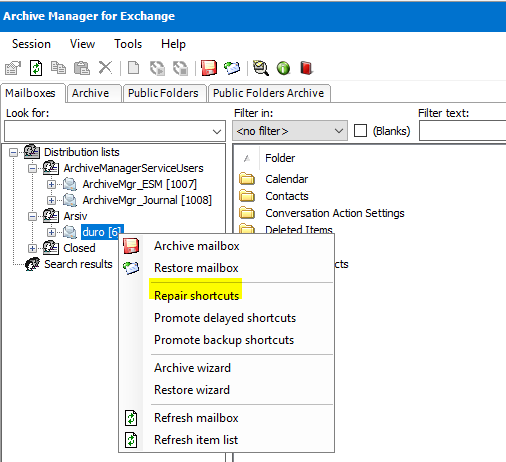Click the Conversation Action Settings folder icon
Screen dimensions: 506x462
(247, 213)
